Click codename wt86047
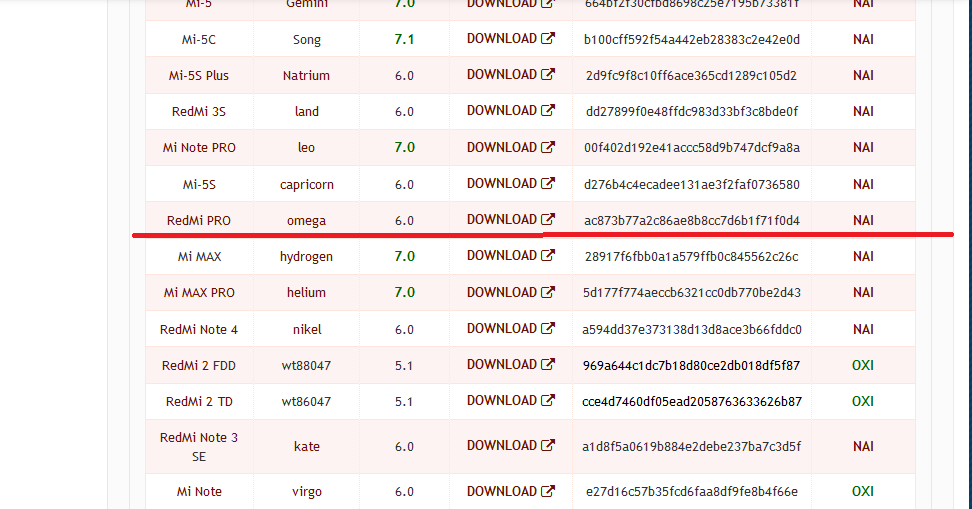The height and width of the screenshot is (509, 972). tap(306, 402)
